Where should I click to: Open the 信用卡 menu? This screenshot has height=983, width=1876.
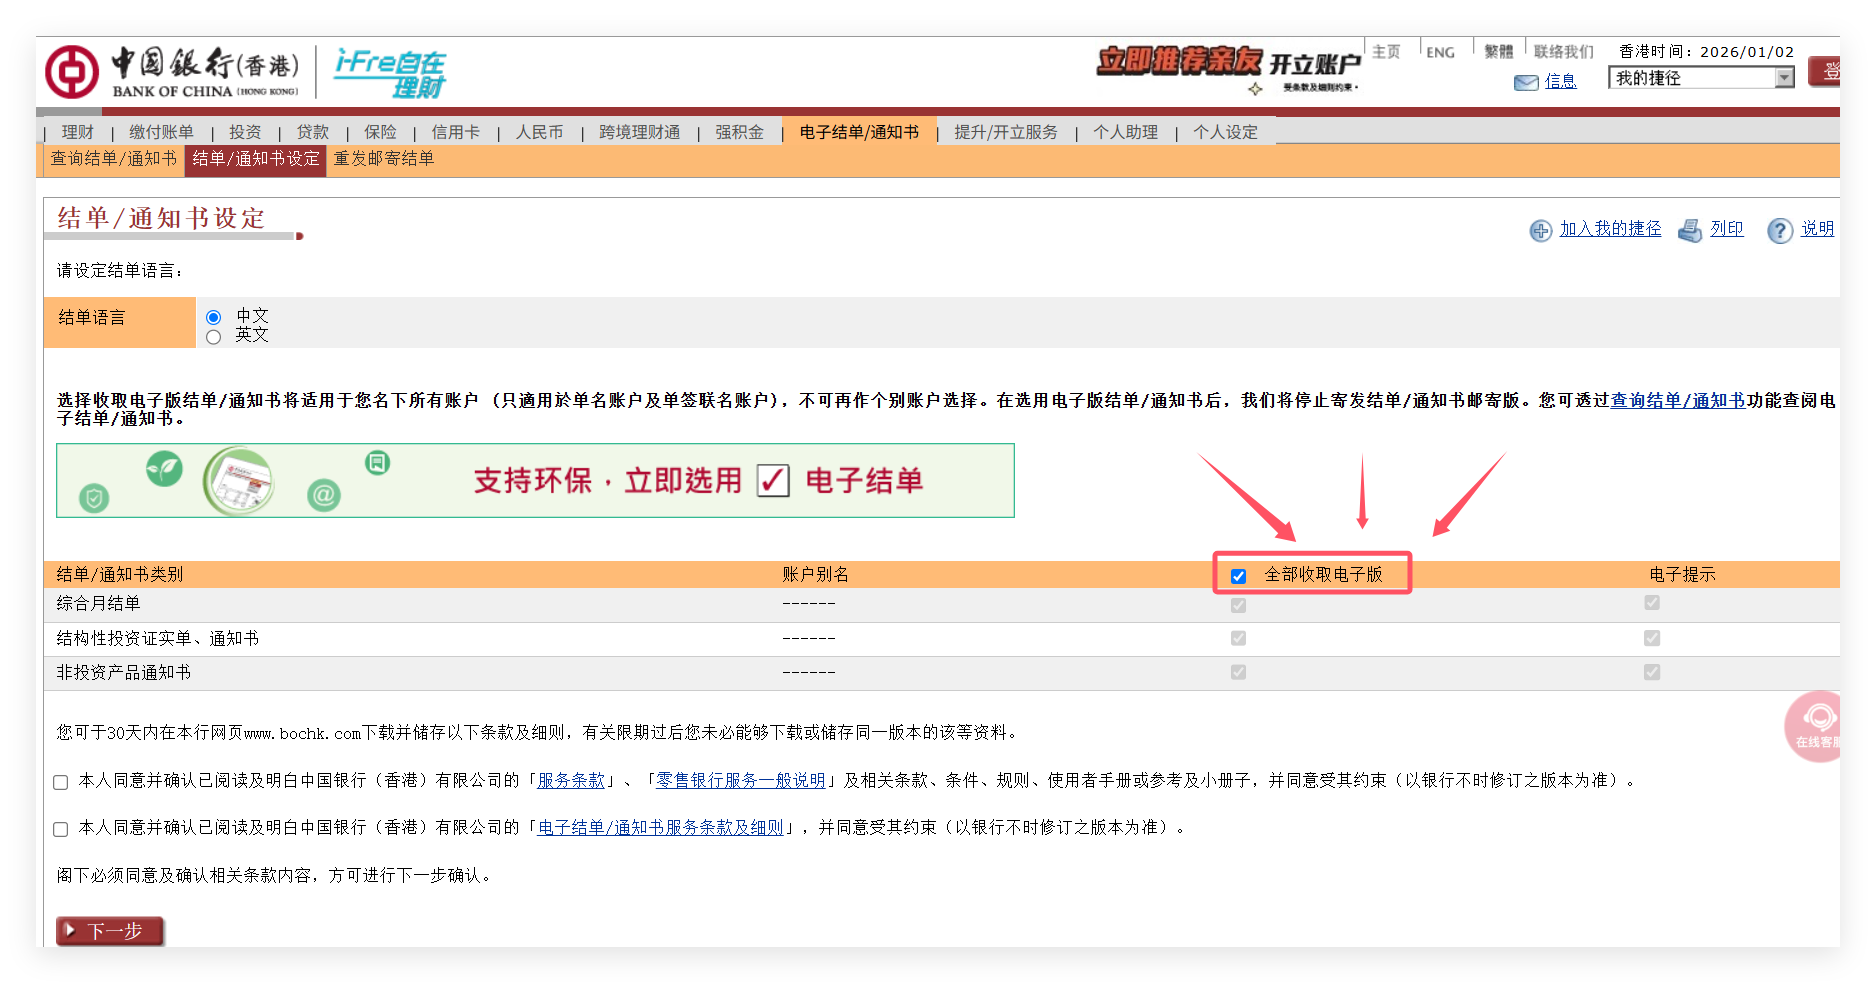point(455,132)
